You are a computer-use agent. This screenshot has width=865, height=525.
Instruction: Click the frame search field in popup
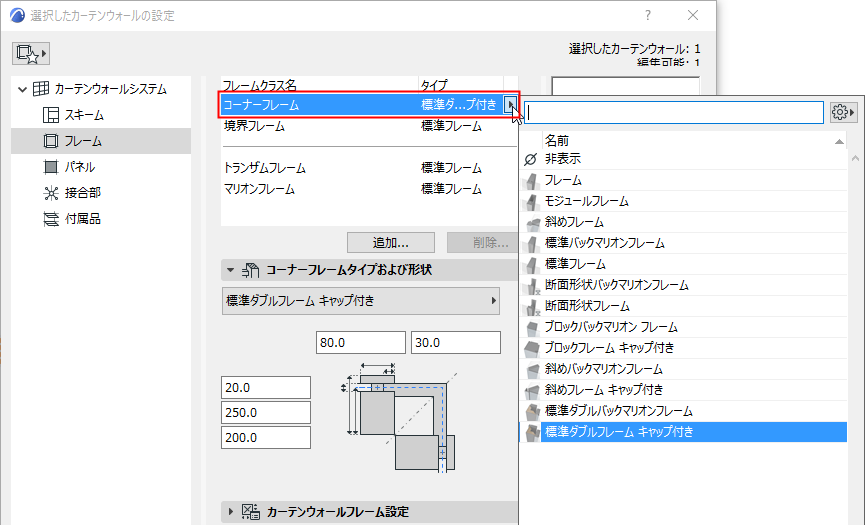point(674,112)
